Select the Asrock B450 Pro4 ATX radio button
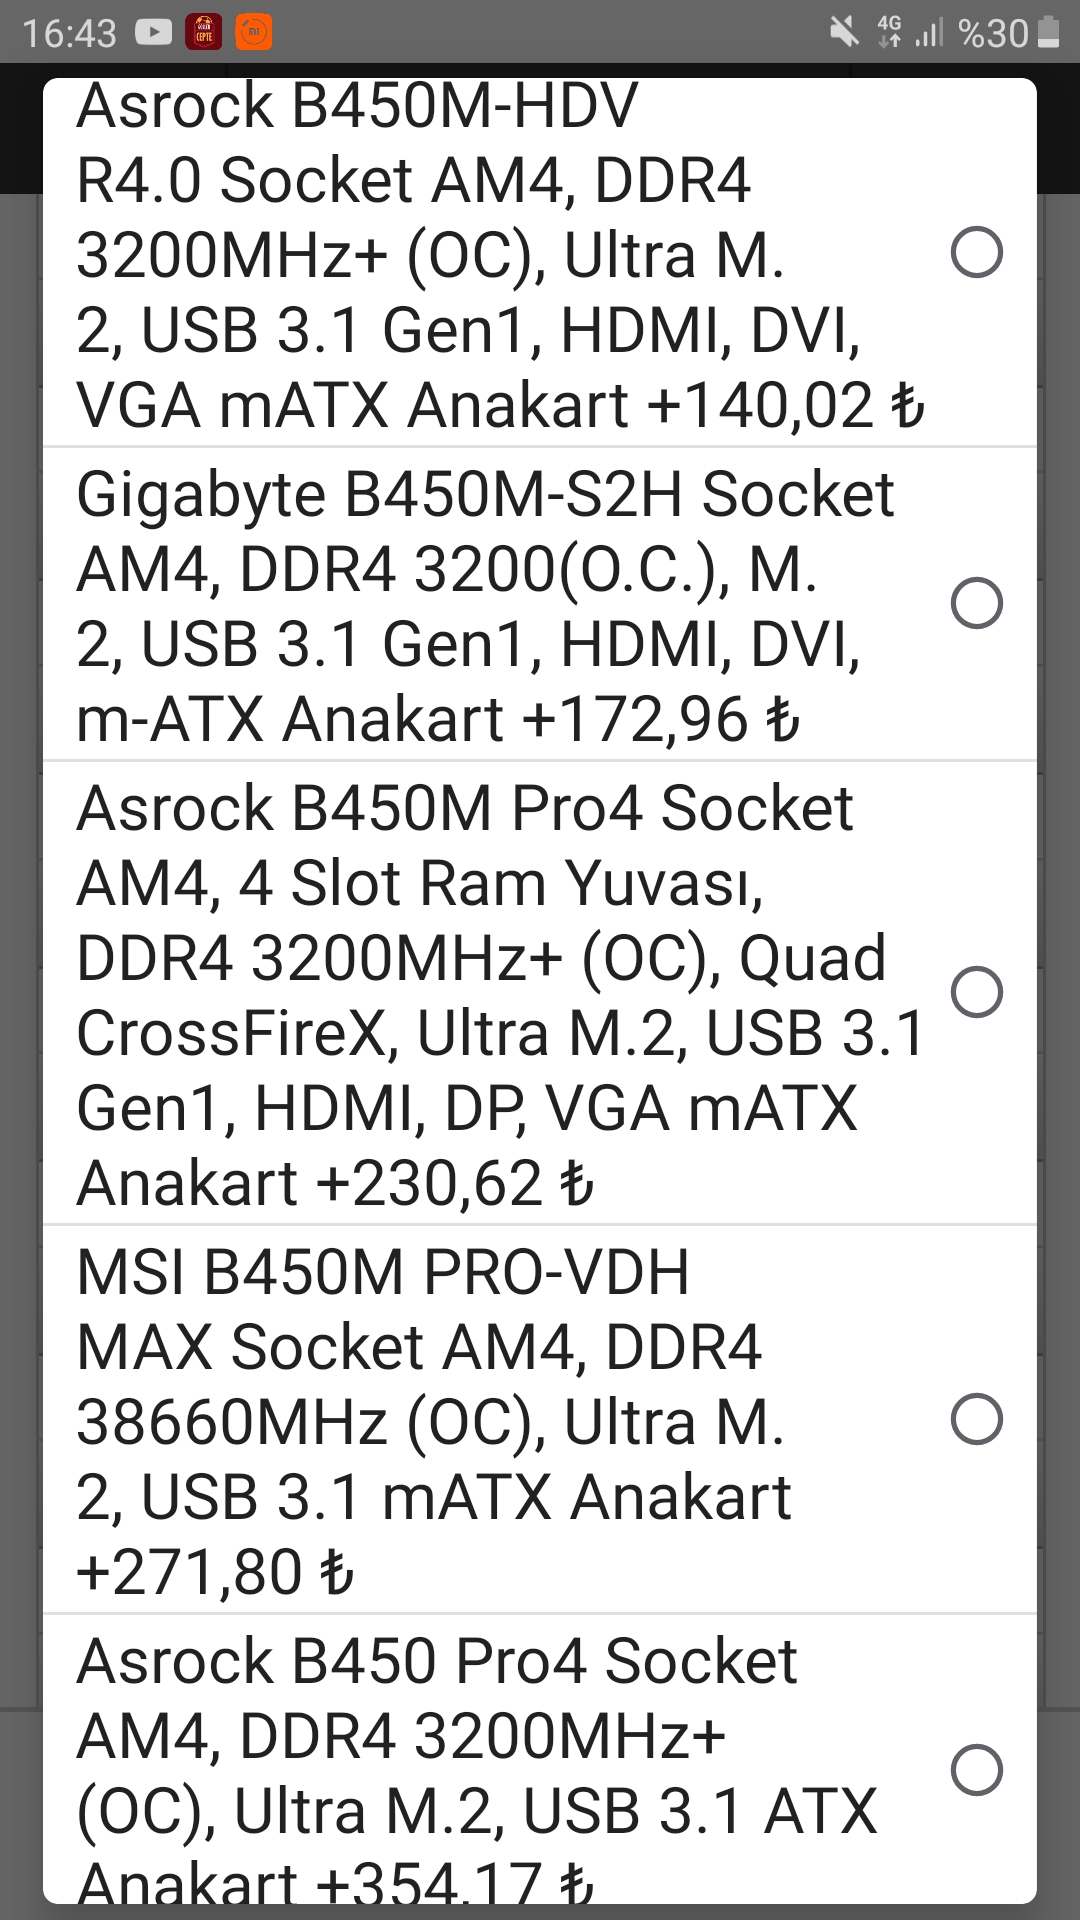Screen dimensions: 1080x1920 tap(976, 1770)
